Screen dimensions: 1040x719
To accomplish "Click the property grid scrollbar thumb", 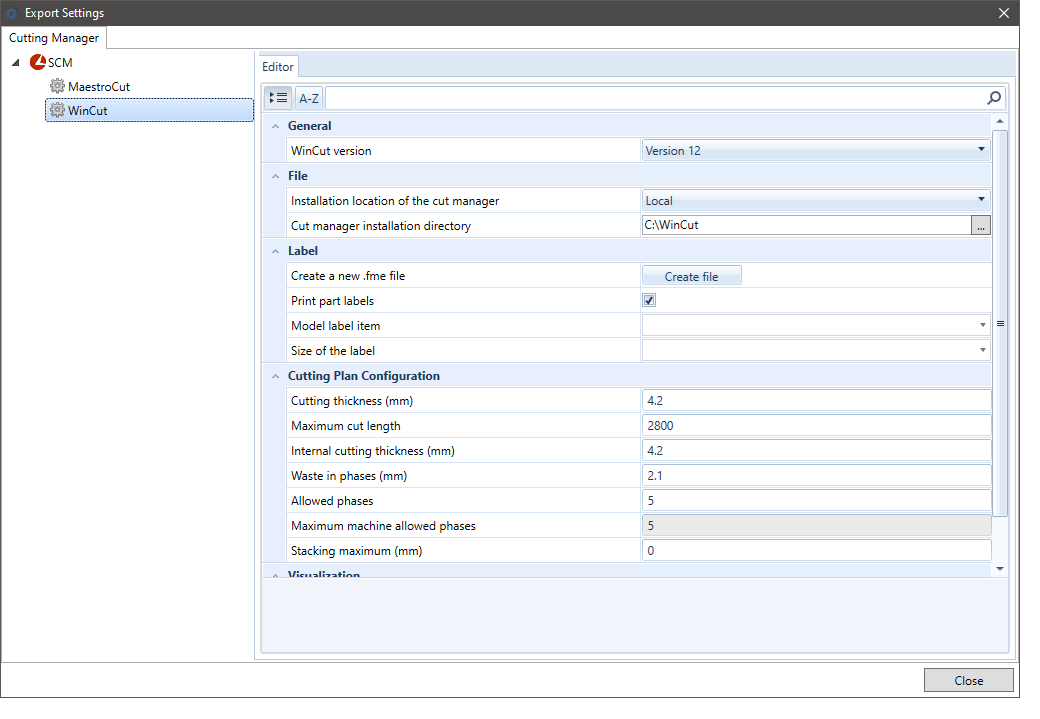I will click(x=1000, y=323).
